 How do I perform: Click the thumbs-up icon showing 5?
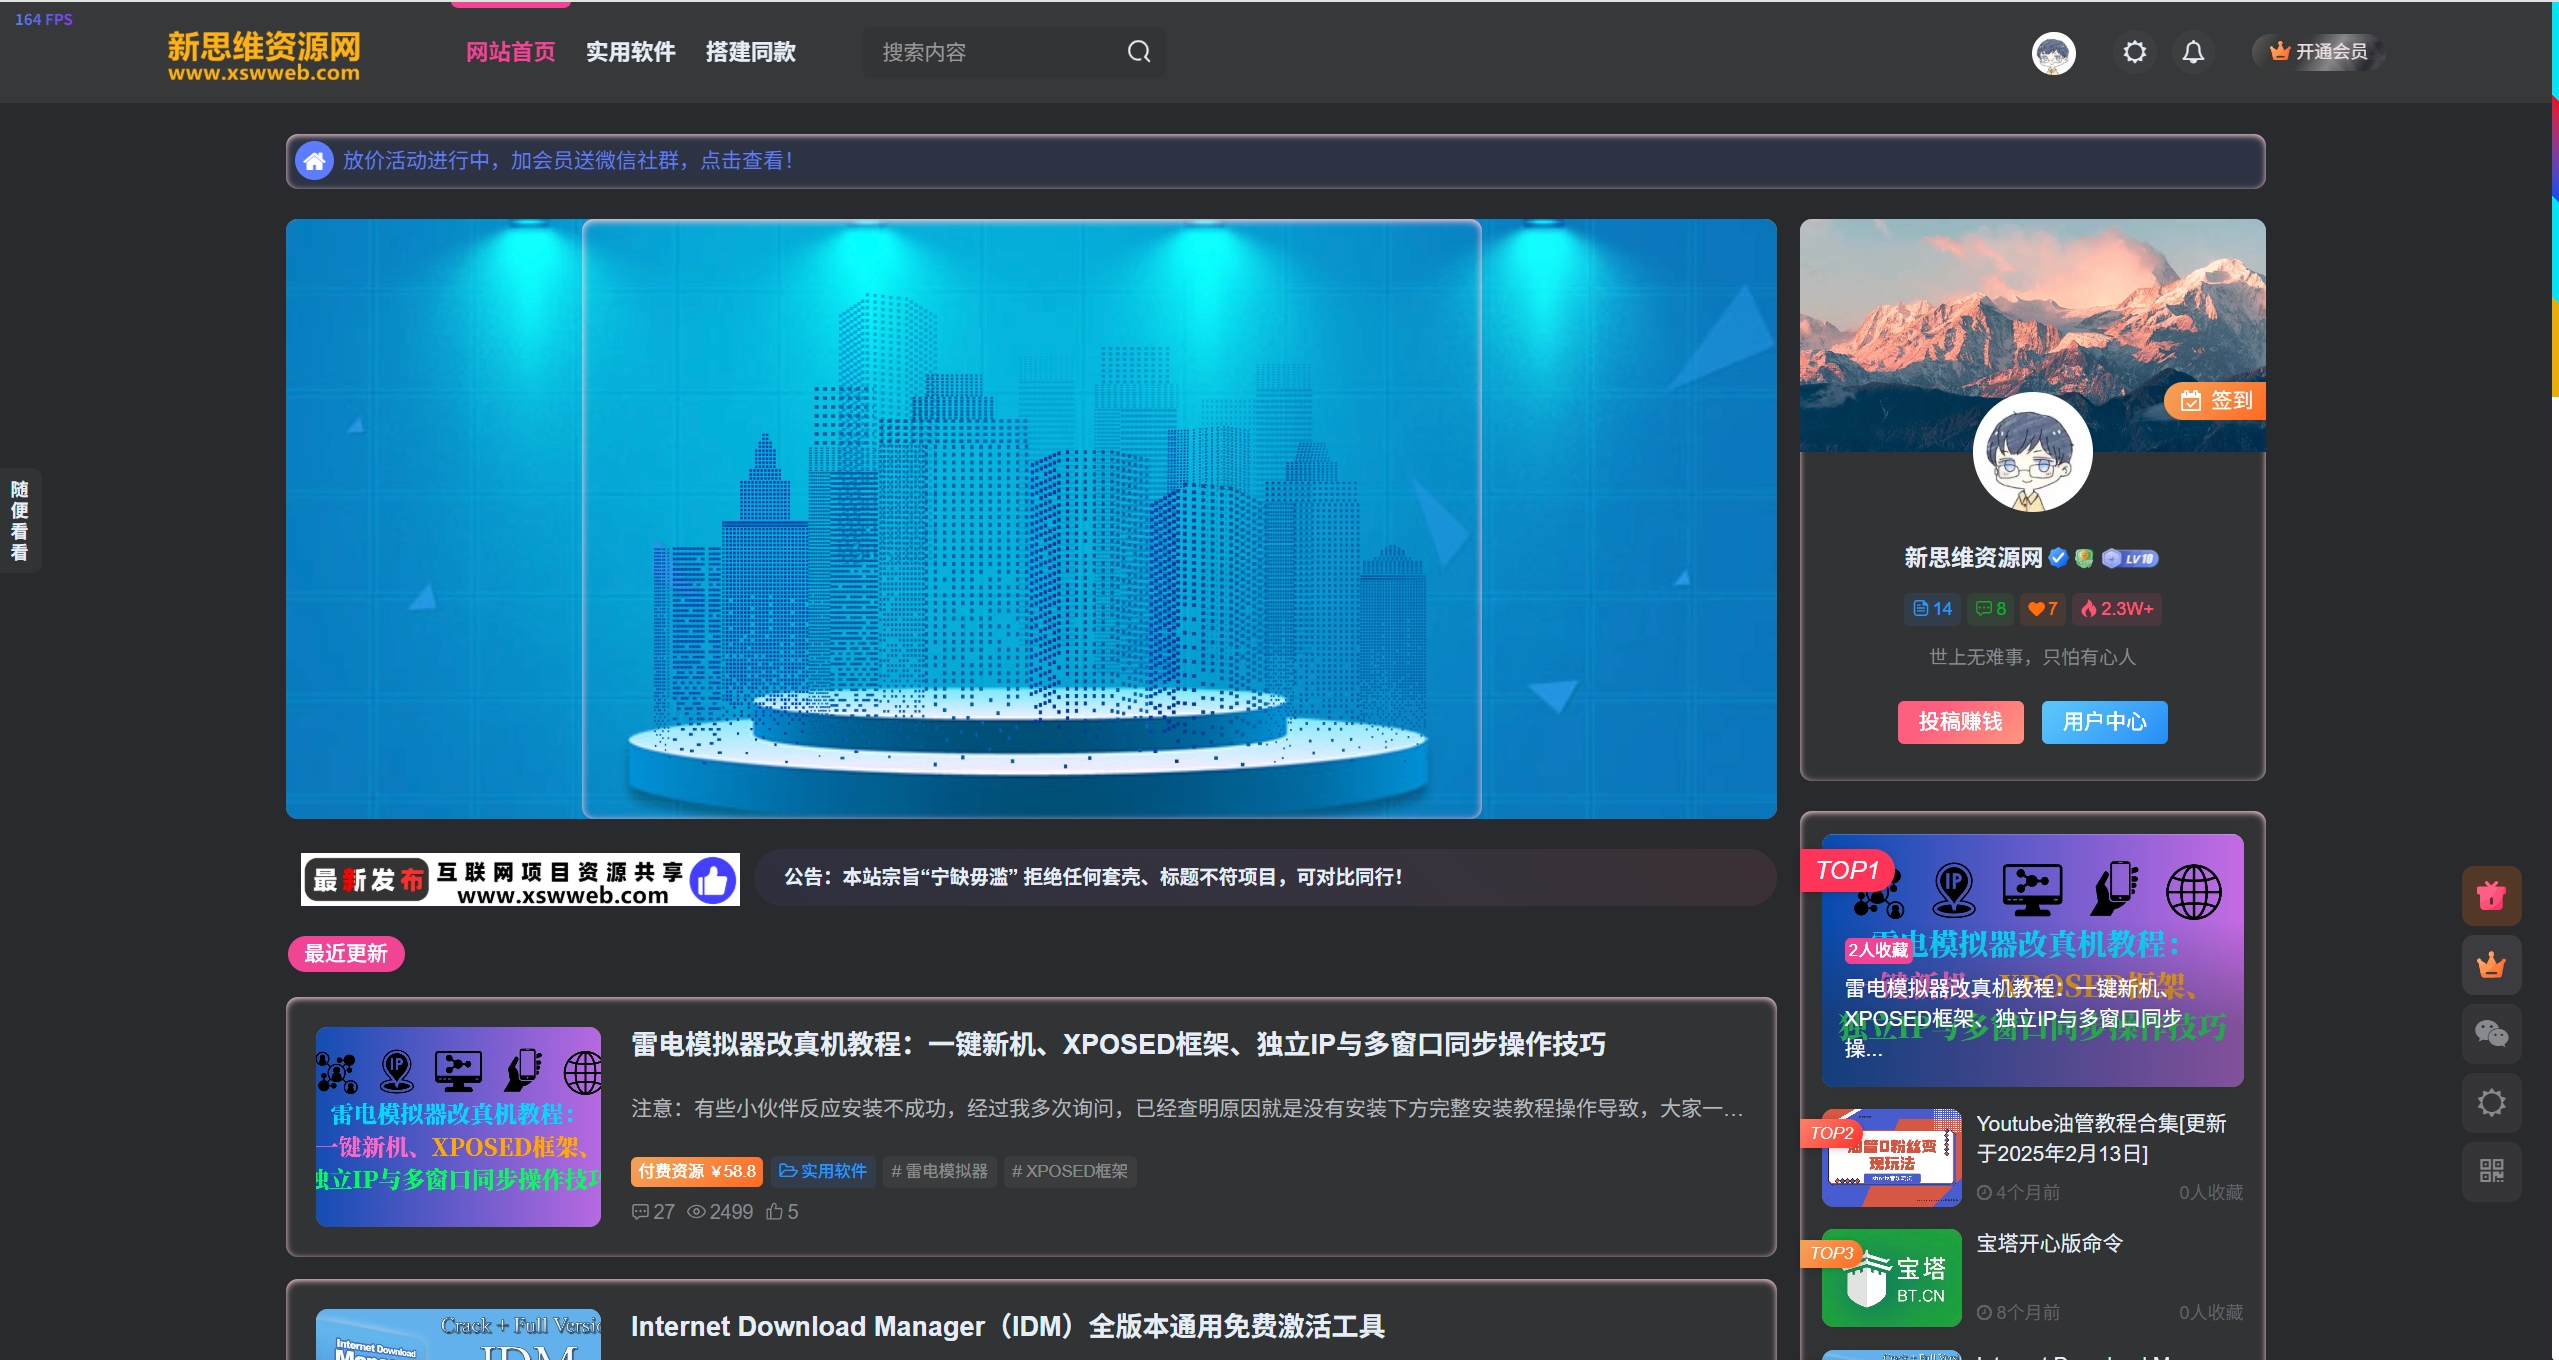[774, 1212]
